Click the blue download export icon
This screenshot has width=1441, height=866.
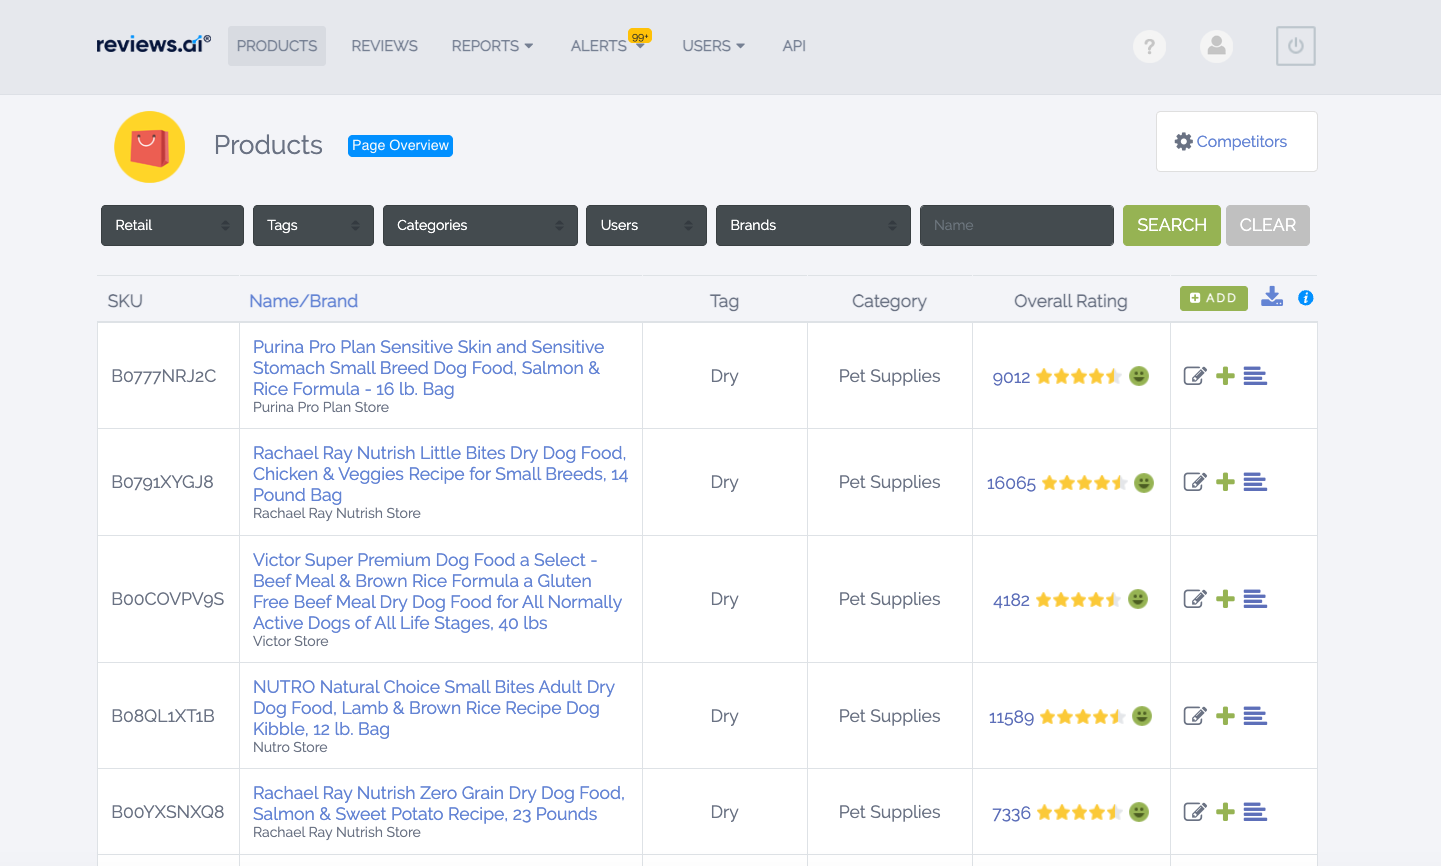click(1271, 297)
